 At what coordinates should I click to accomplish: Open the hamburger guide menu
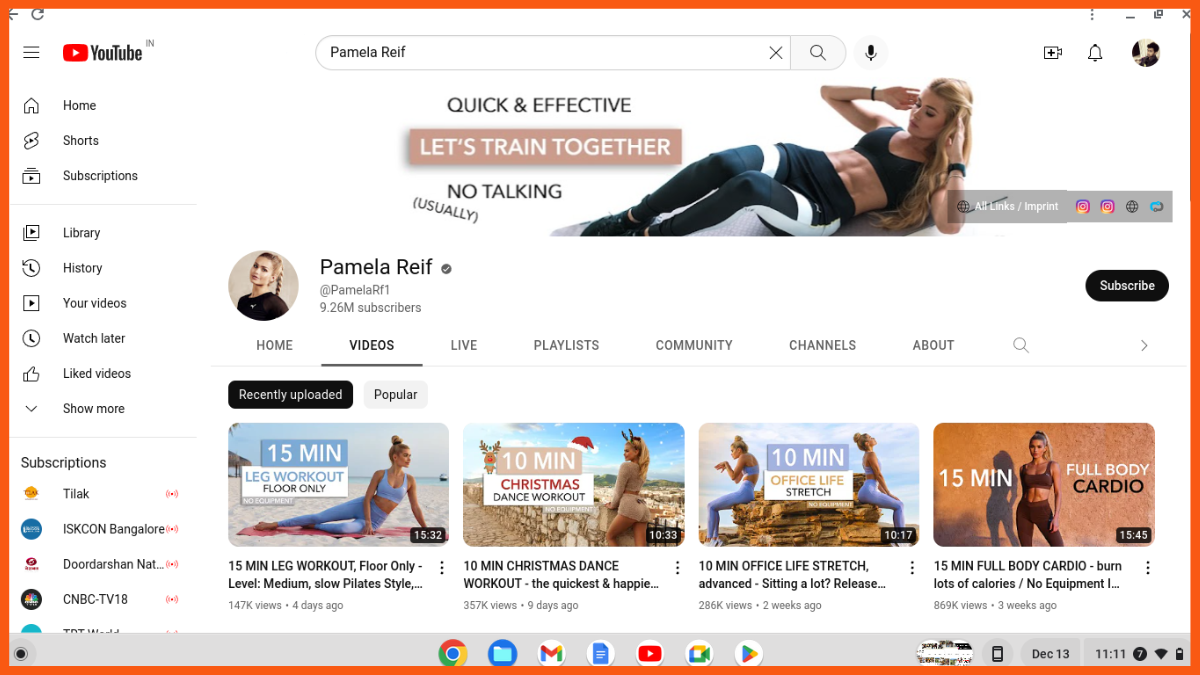coord(31,52)
